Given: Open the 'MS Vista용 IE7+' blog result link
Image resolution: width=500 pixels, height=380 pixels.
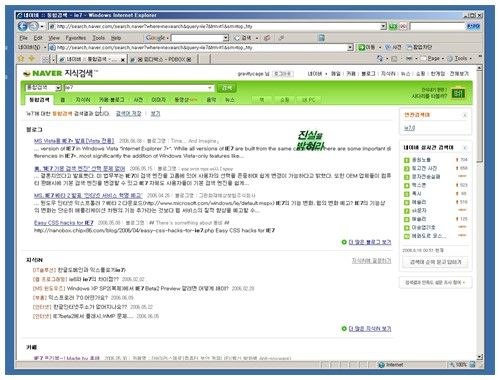Looking at the screenshot, I should (74, 141).
